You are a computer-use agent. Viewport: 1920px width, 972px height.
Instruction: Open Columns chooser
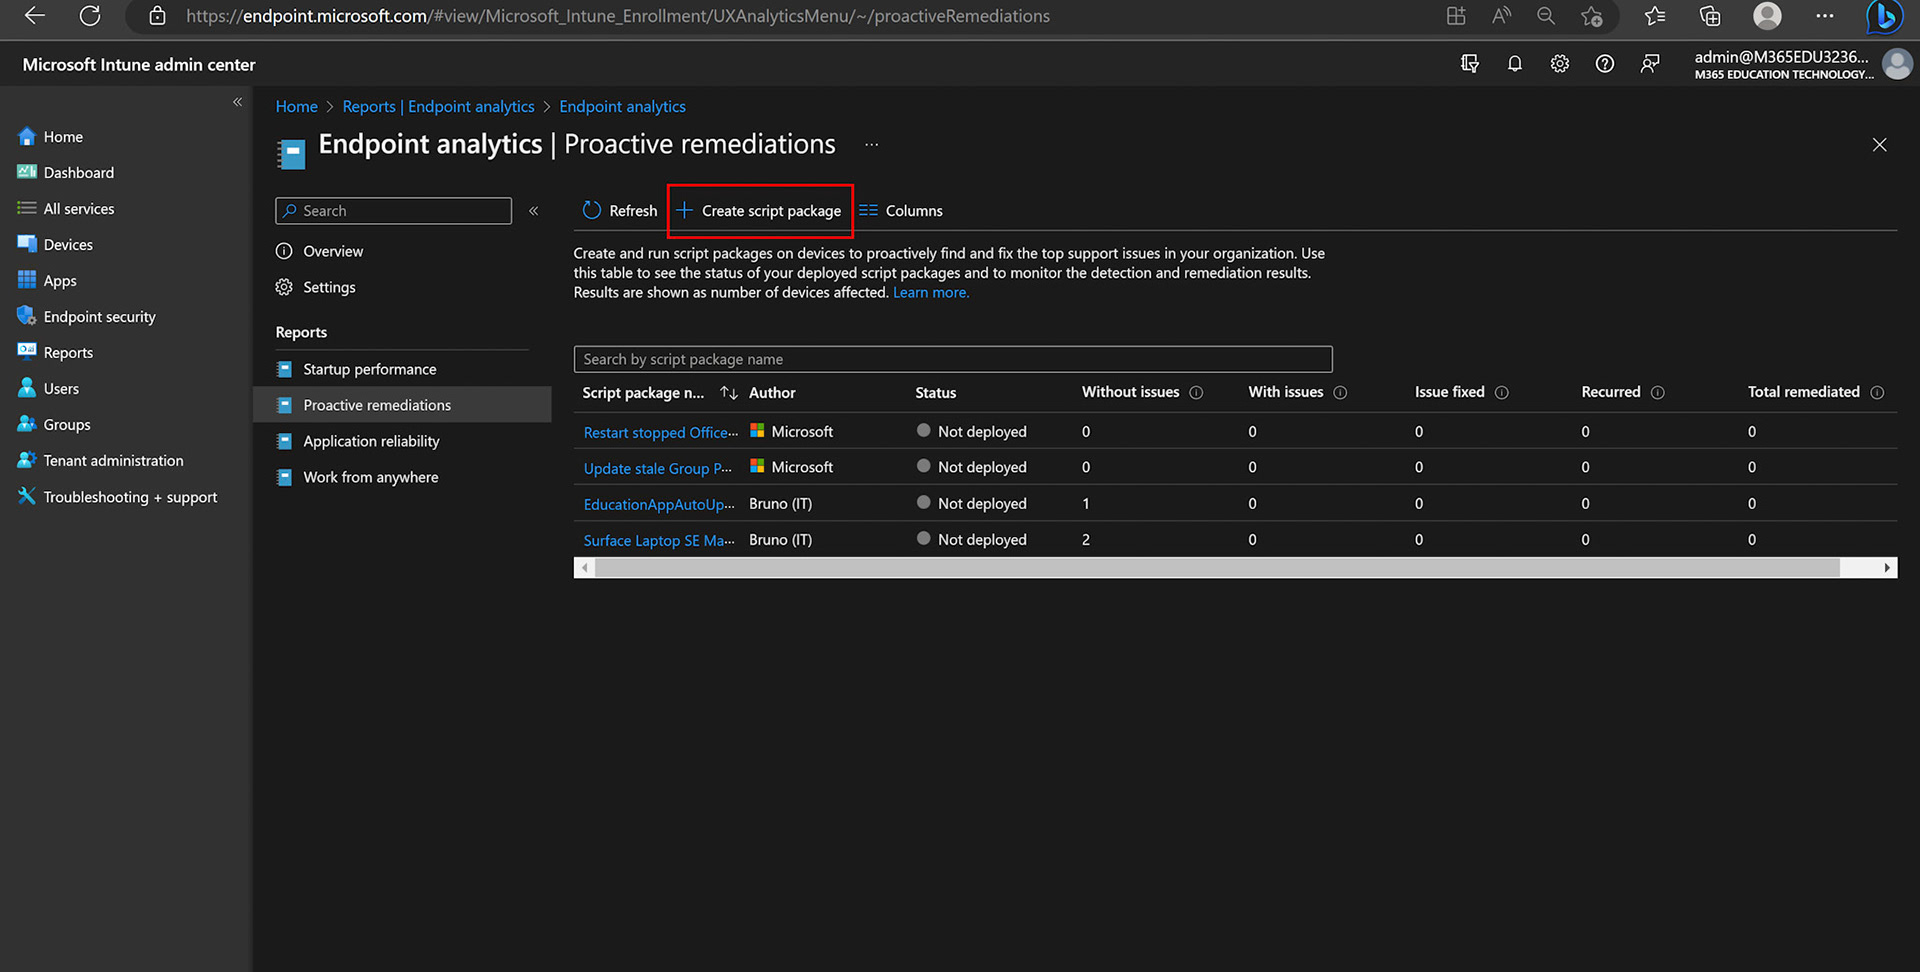[901, 211]
